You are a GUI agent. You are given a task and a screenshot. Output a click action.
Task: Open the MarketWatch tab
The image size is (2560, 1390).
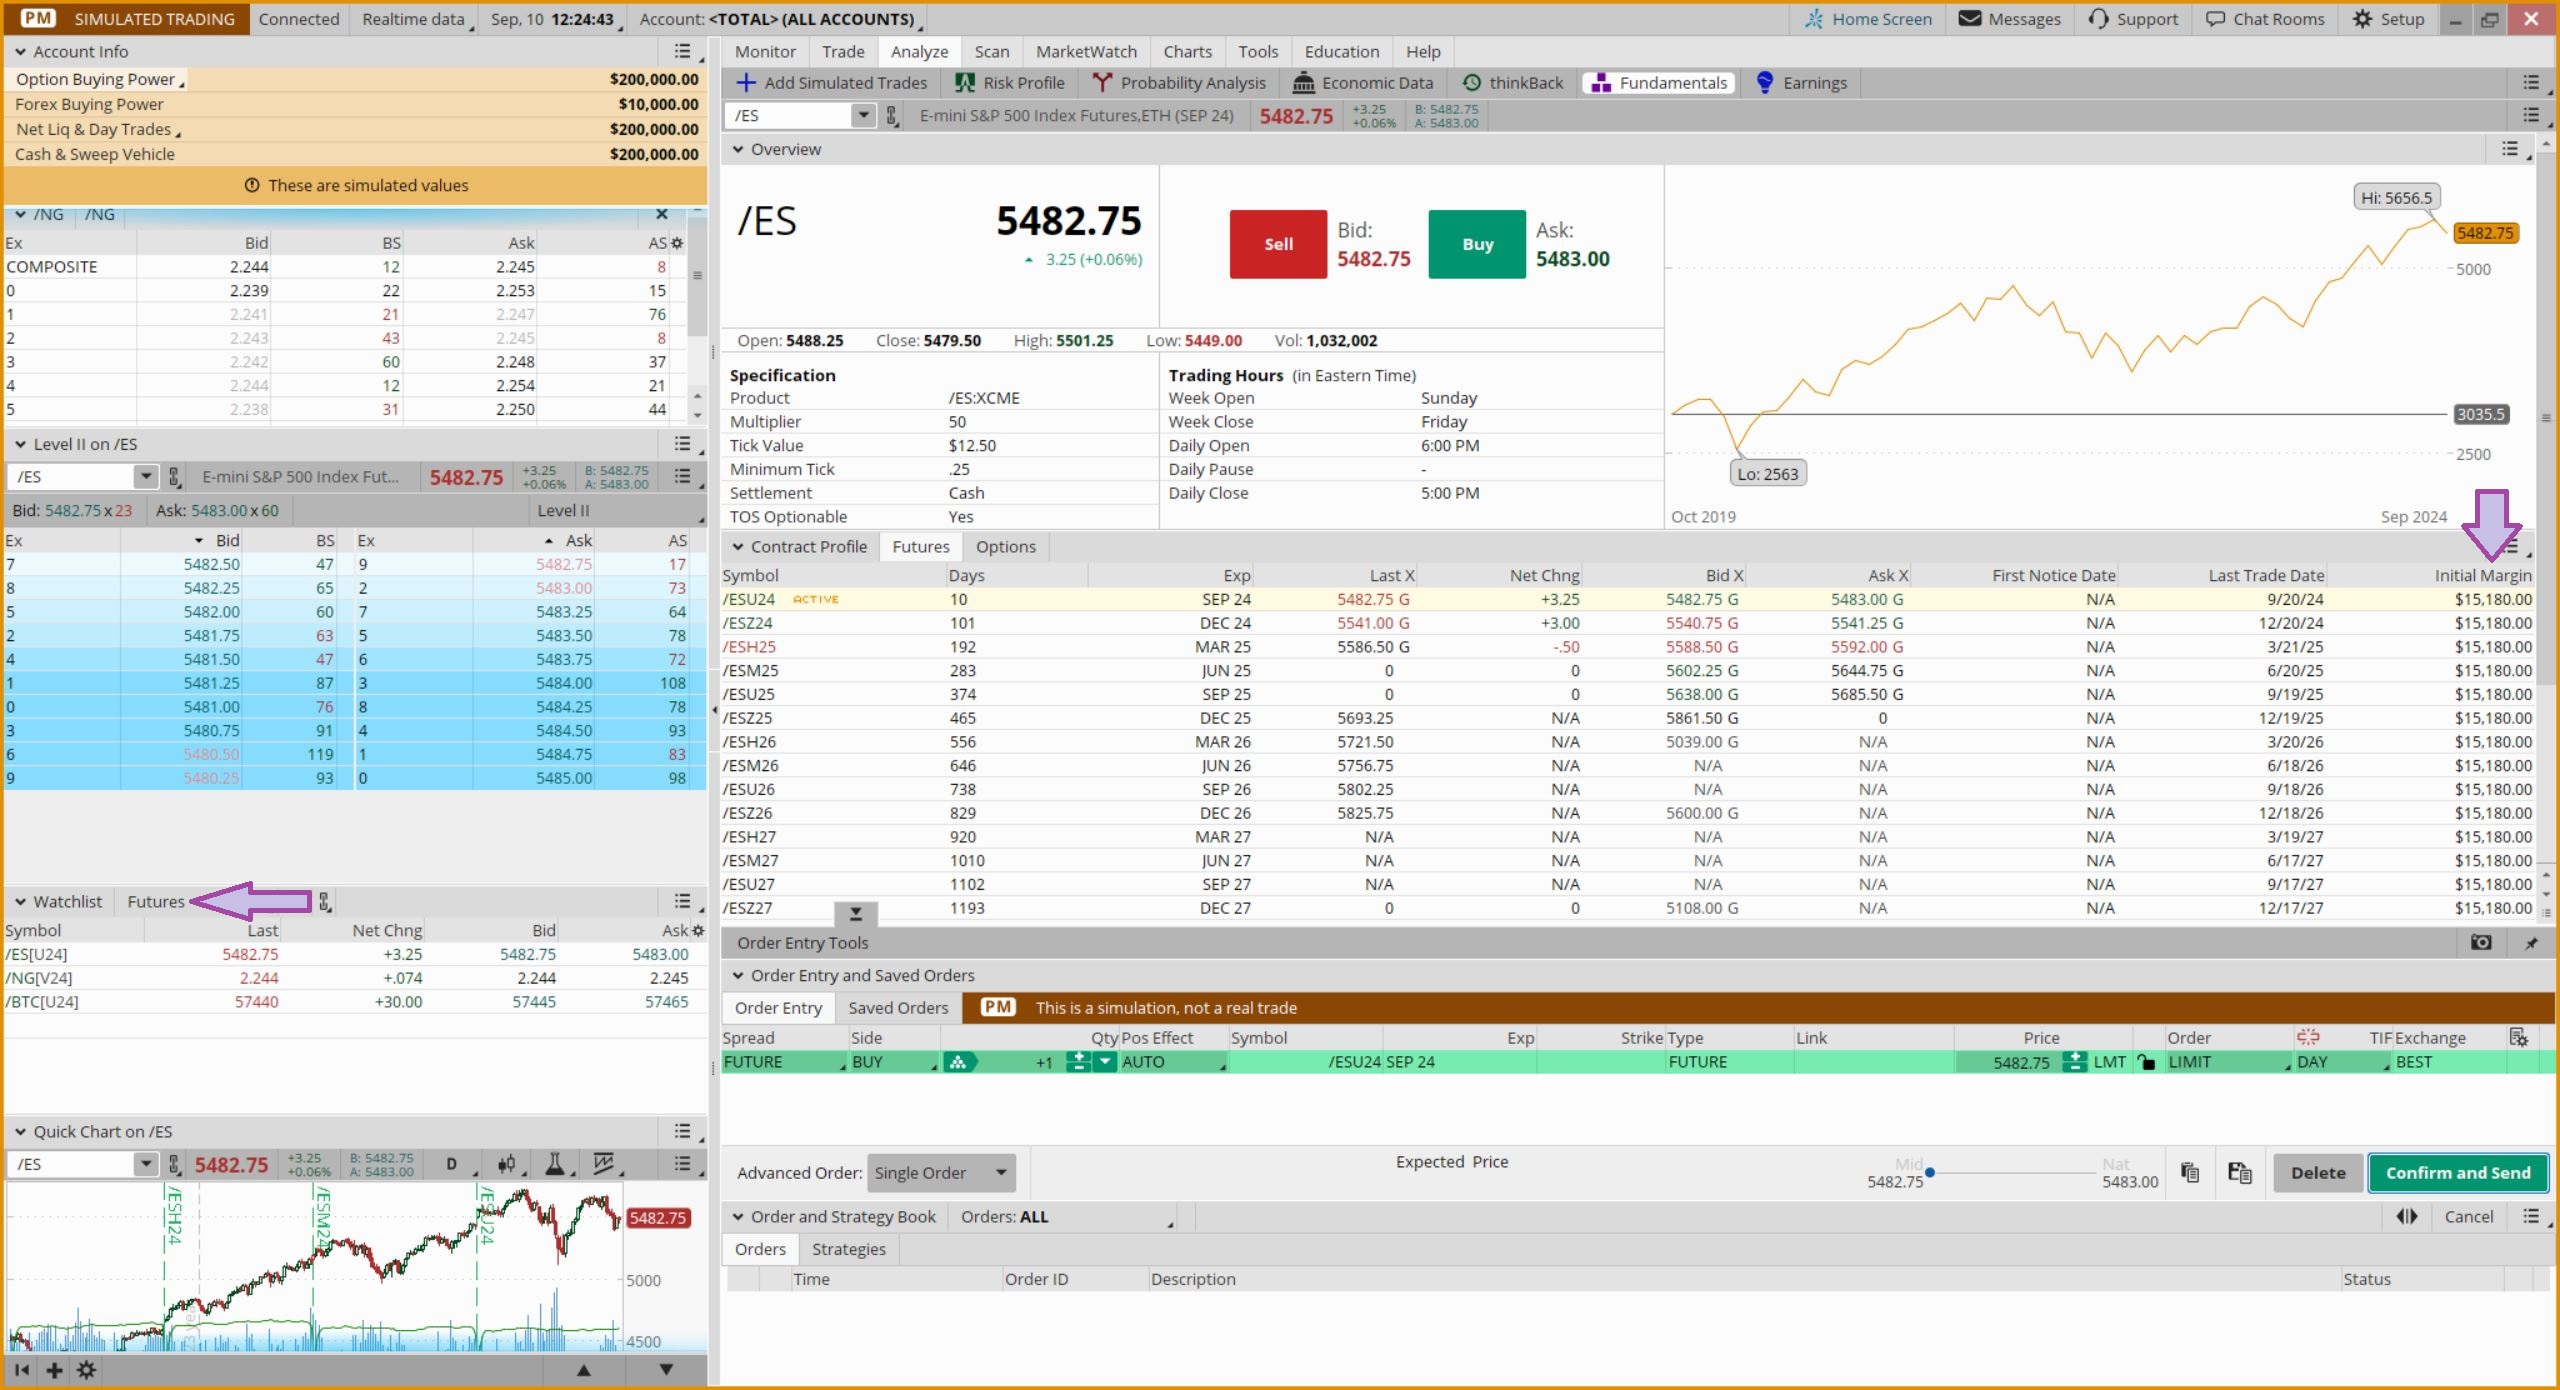coord(1086,52)
